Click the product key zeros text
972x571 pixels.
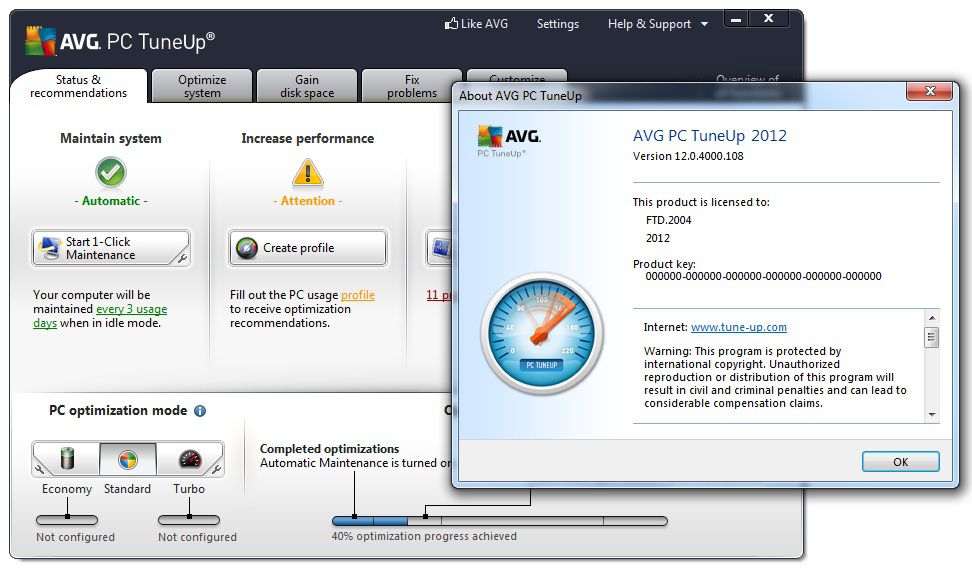point(763,276)
